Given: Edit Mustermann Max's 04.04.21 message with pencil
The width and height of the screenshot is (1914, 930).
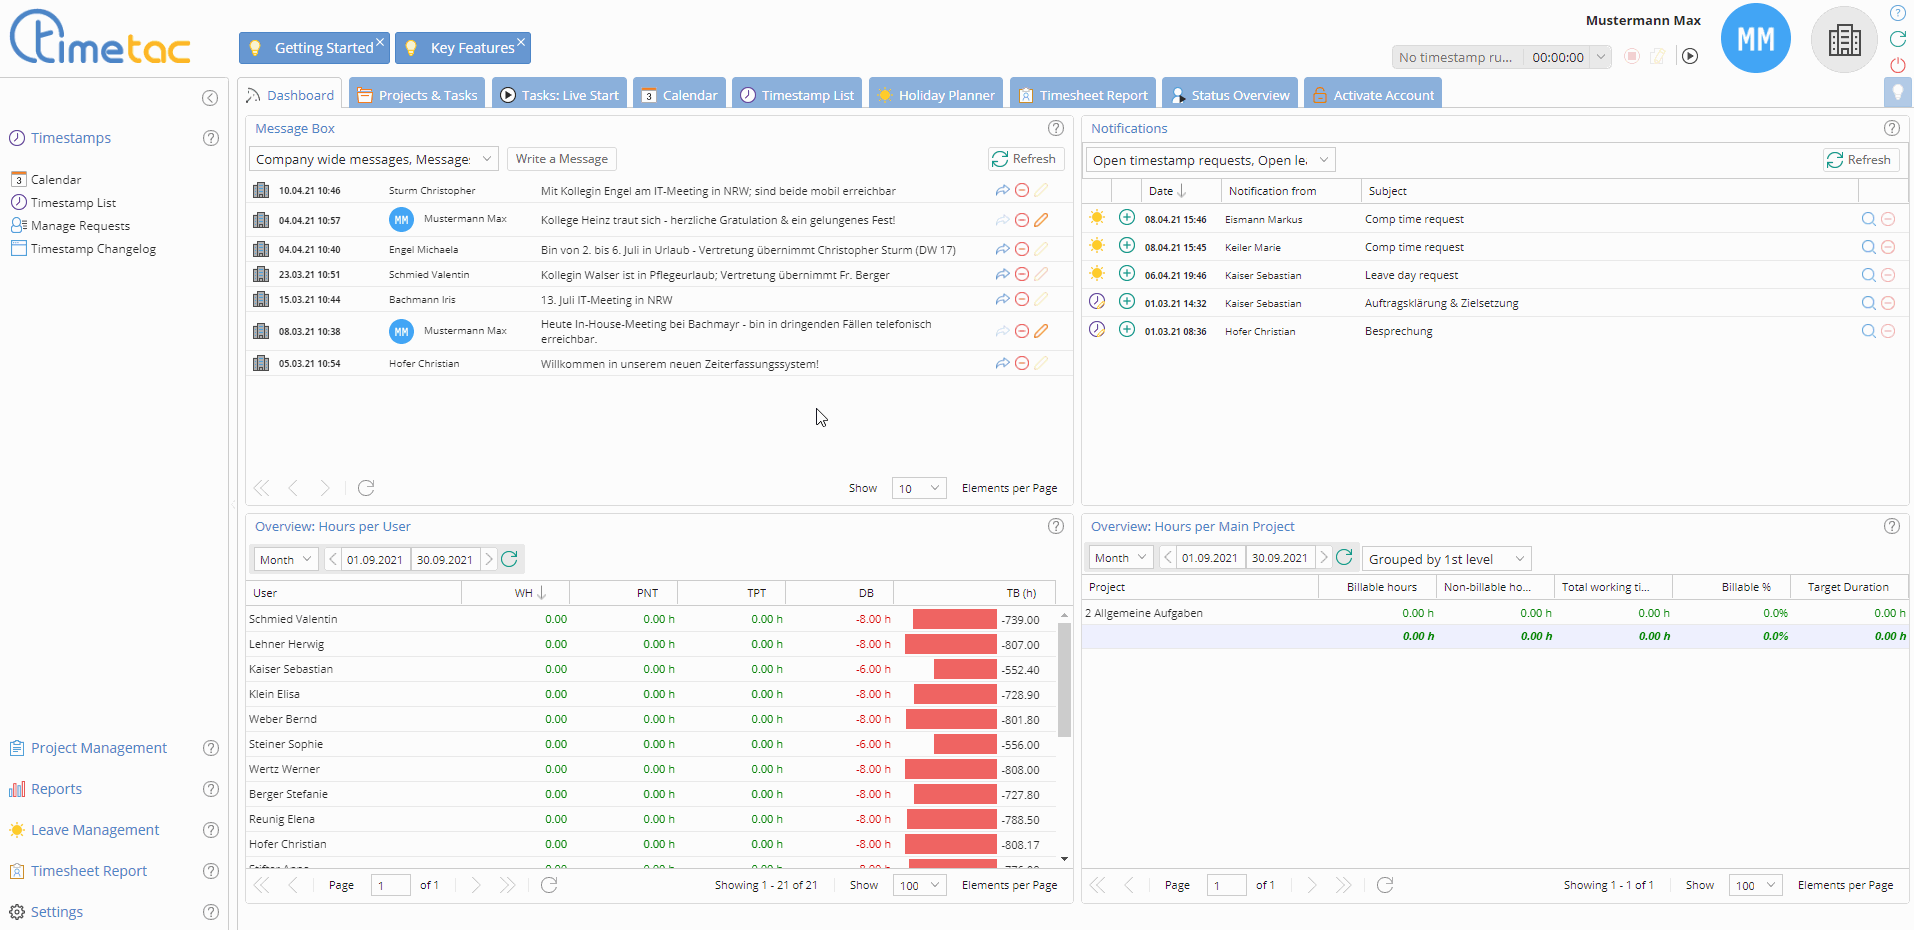Looking at the screenshot, I should [x=1041, y=220].
